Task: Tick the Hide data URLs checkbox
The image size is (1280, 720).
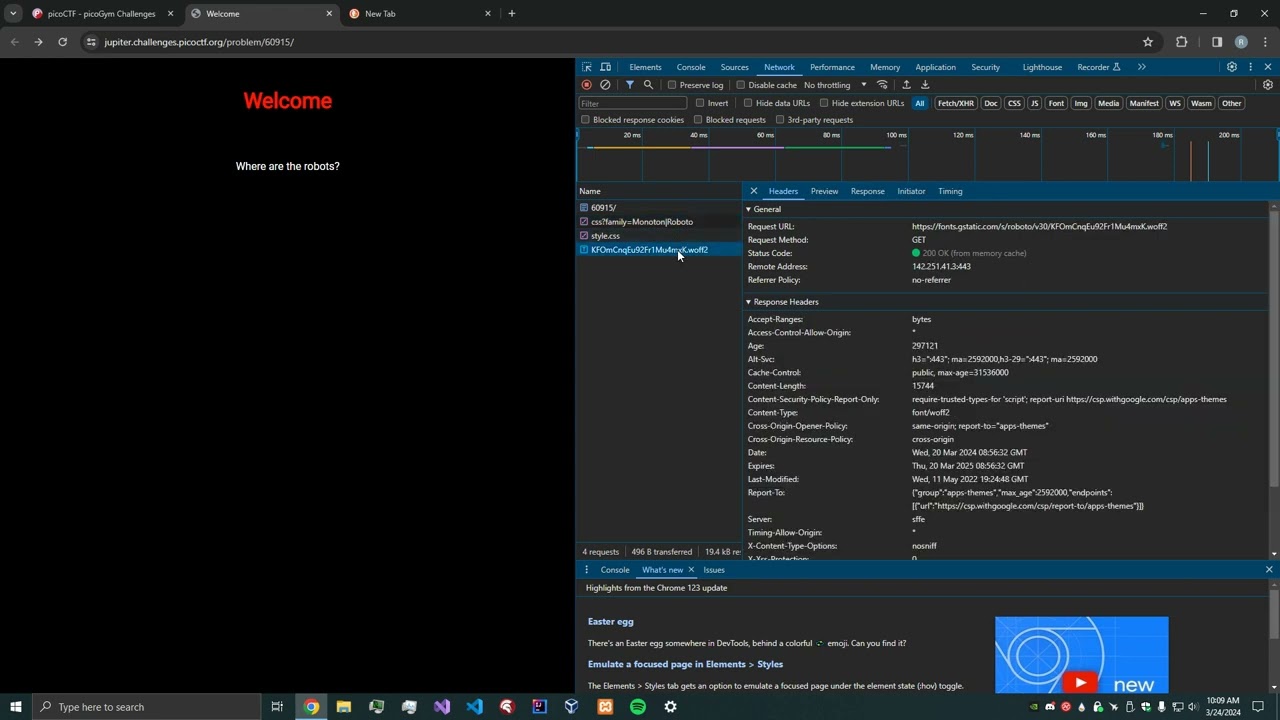Action: (748, 103)
